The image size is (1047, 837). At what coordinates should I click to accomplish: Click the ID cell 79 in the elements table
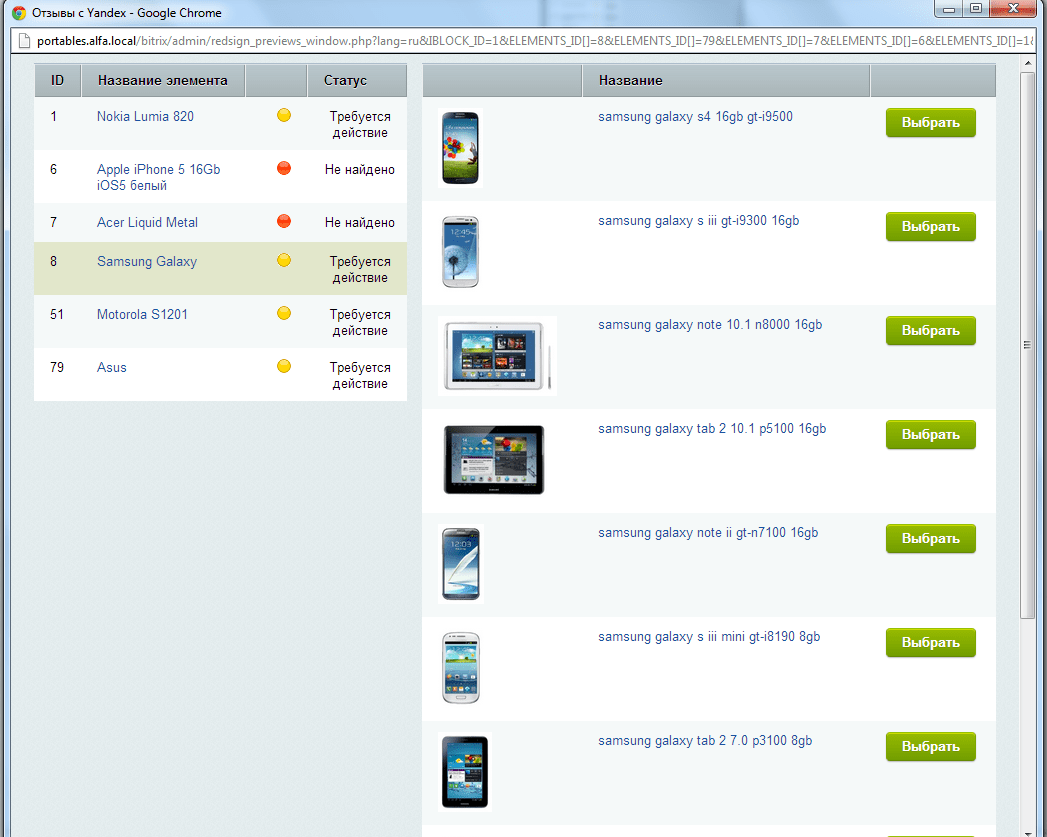(x=57, y=366)
